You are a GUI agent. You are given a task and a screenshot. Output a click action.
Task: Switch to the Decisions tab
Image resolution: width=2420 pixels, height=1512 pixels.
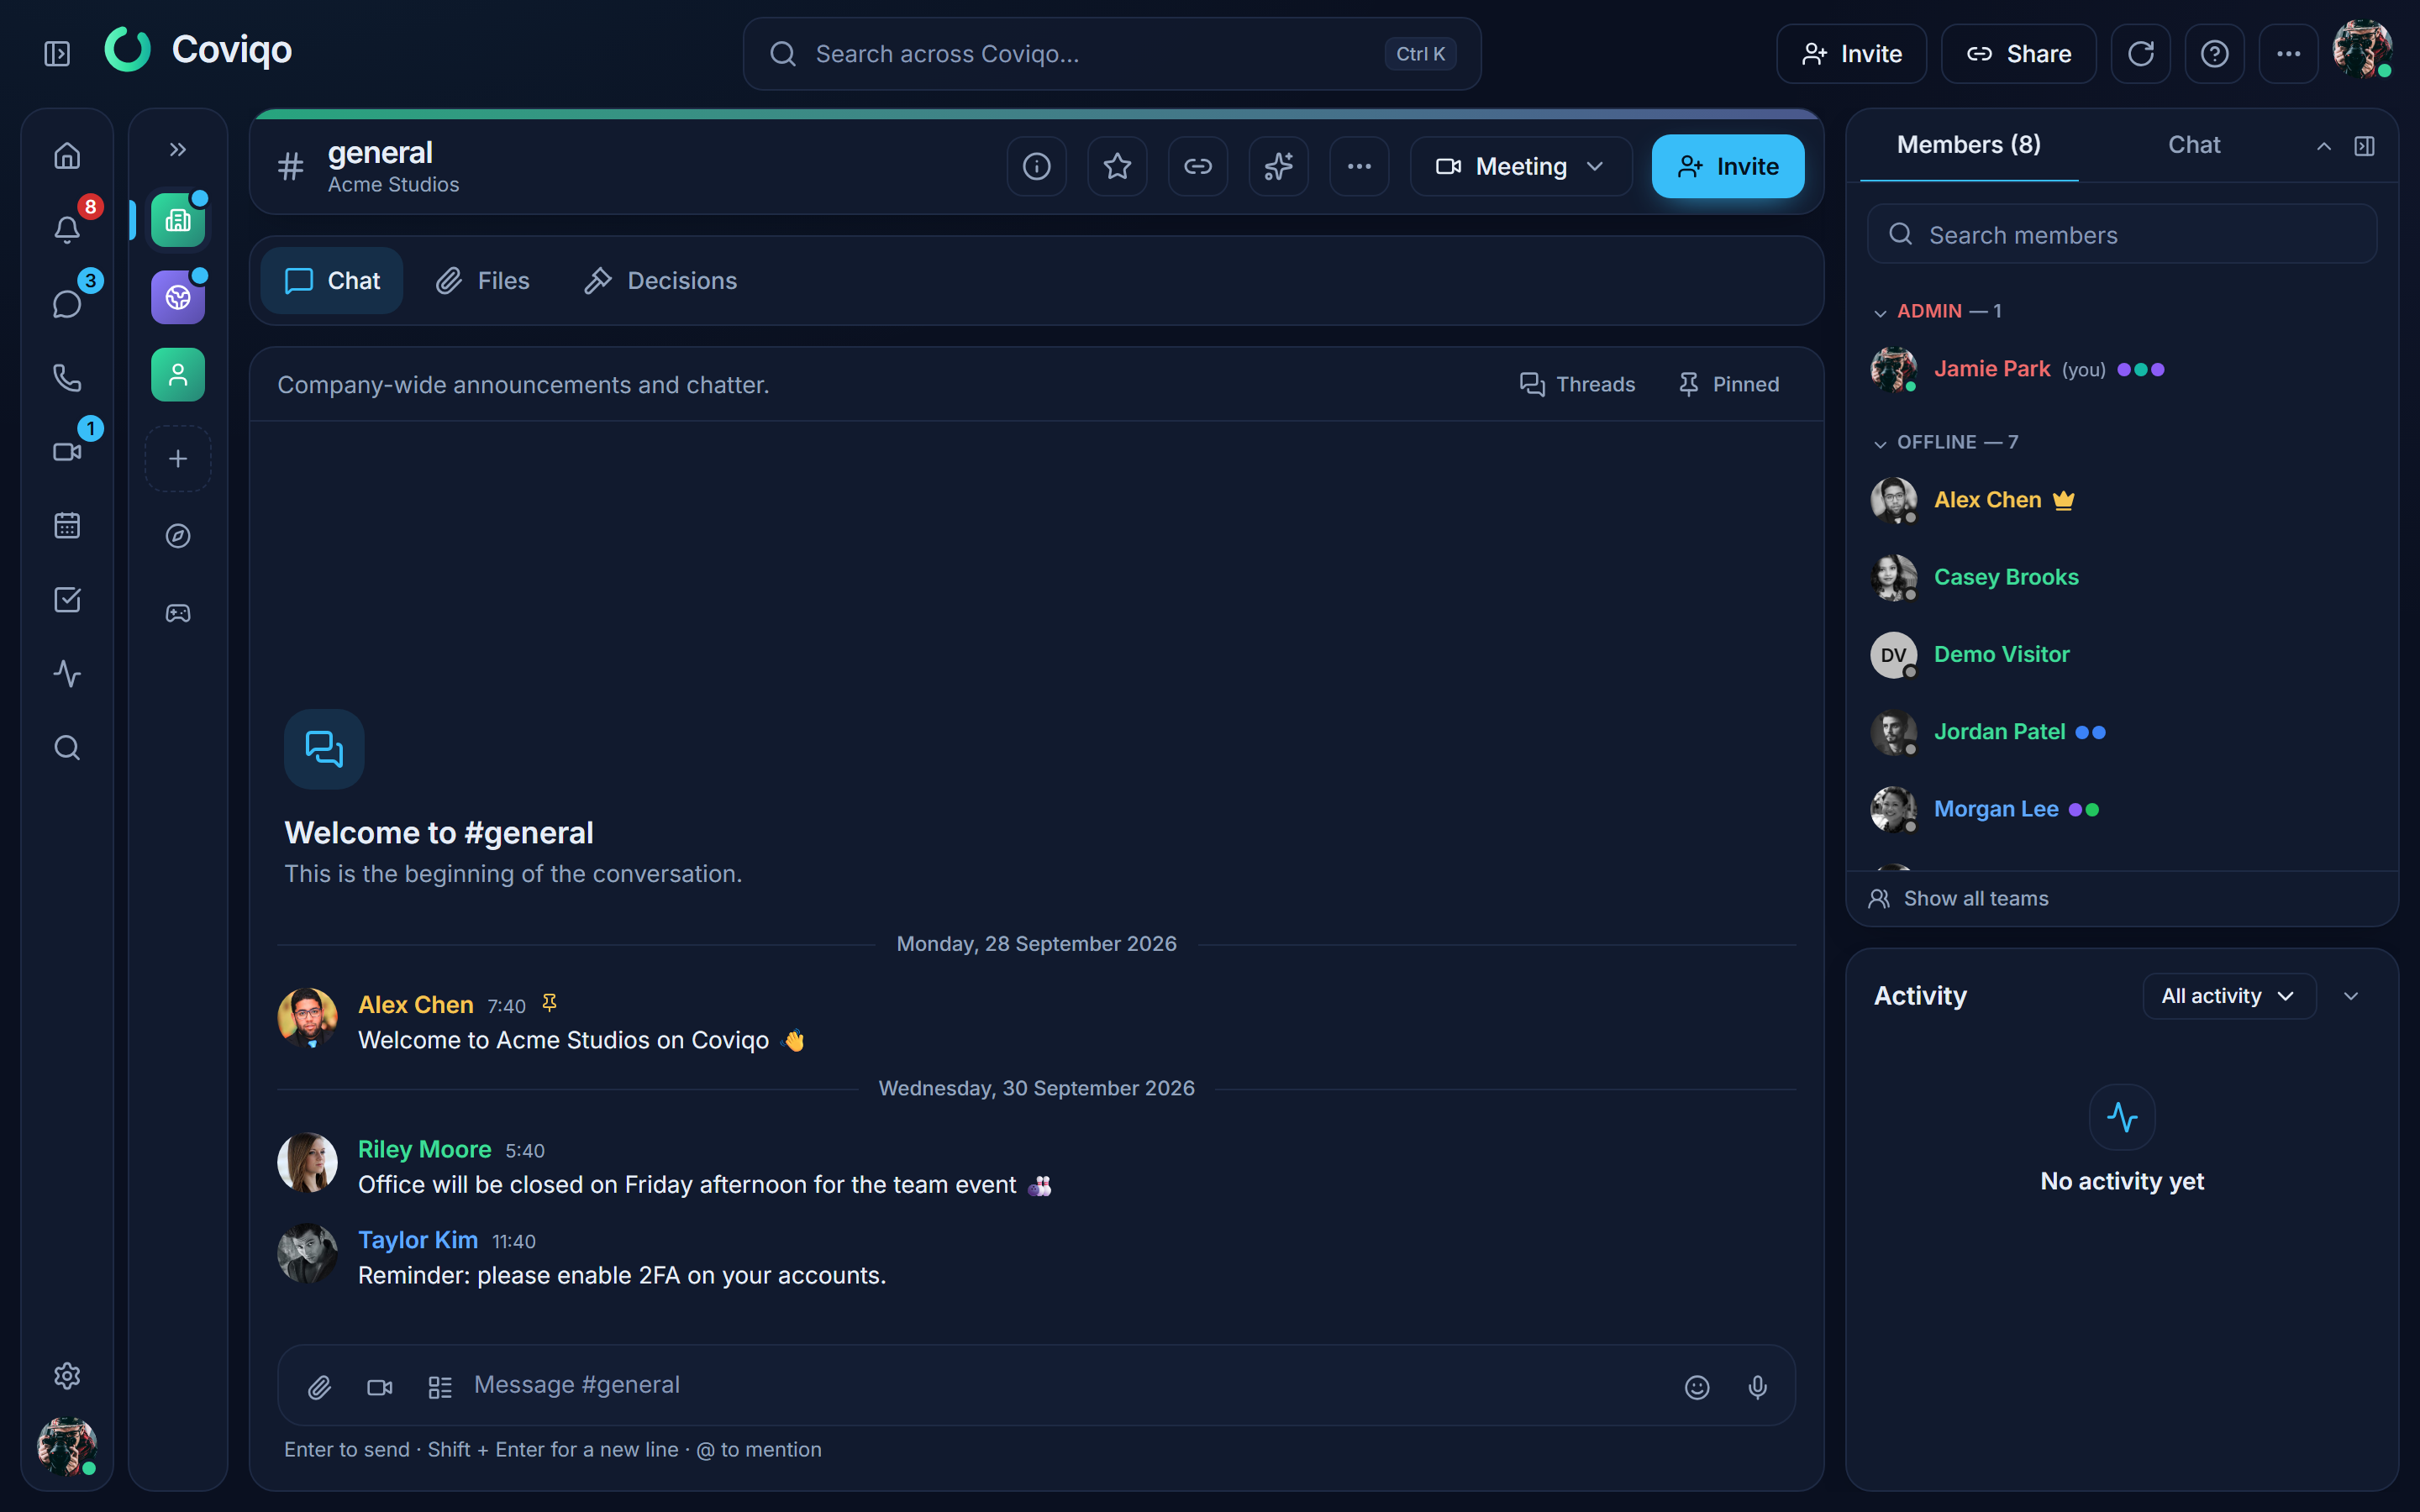[661, 281]
